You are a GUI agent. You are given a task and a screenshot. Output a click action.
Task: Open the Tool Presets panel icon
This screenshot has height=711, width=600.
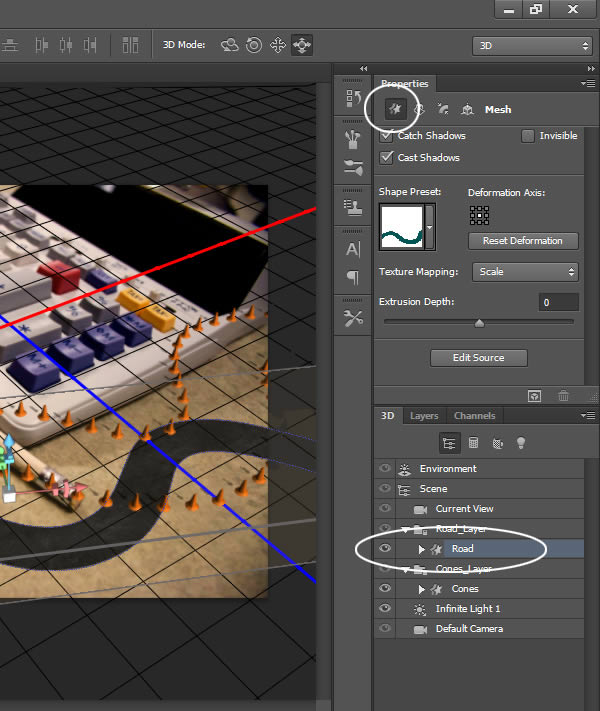pos(353,318)
